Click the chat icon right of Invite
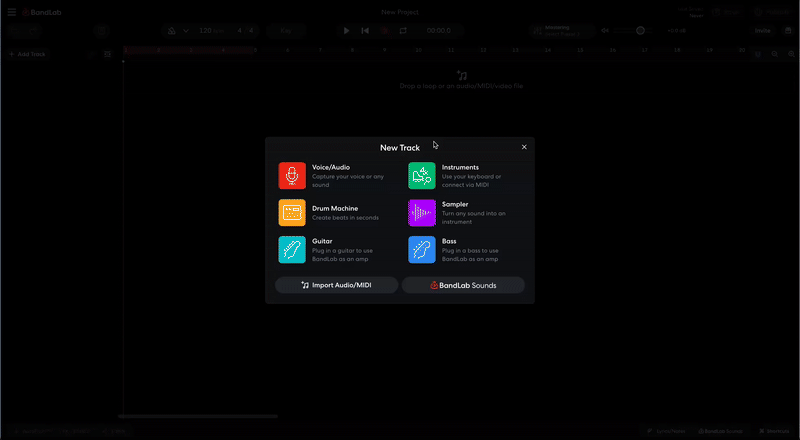Viewport: 800px width, 440px height. pyautogui.click(x=788, y=31)
